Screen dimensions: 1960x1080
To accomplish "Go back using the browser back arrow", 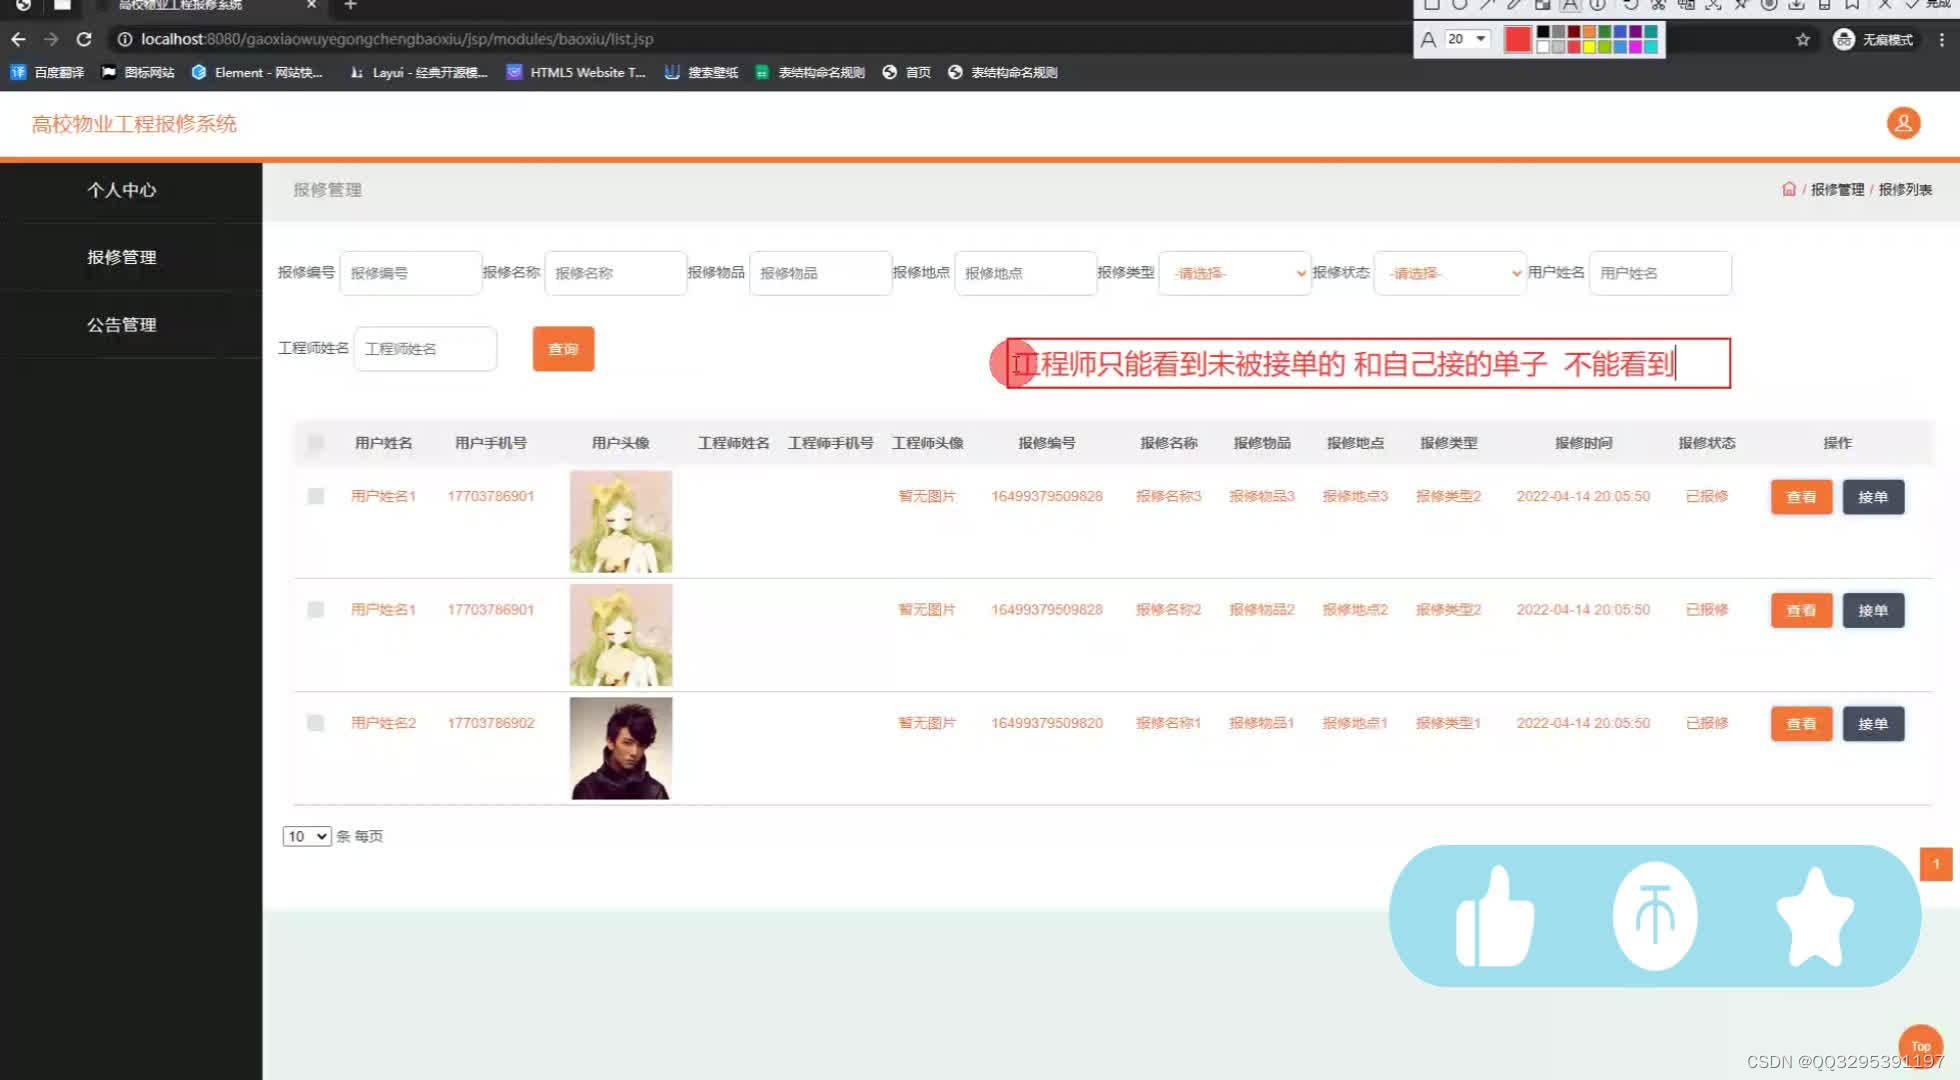I will tap(18, 39).
